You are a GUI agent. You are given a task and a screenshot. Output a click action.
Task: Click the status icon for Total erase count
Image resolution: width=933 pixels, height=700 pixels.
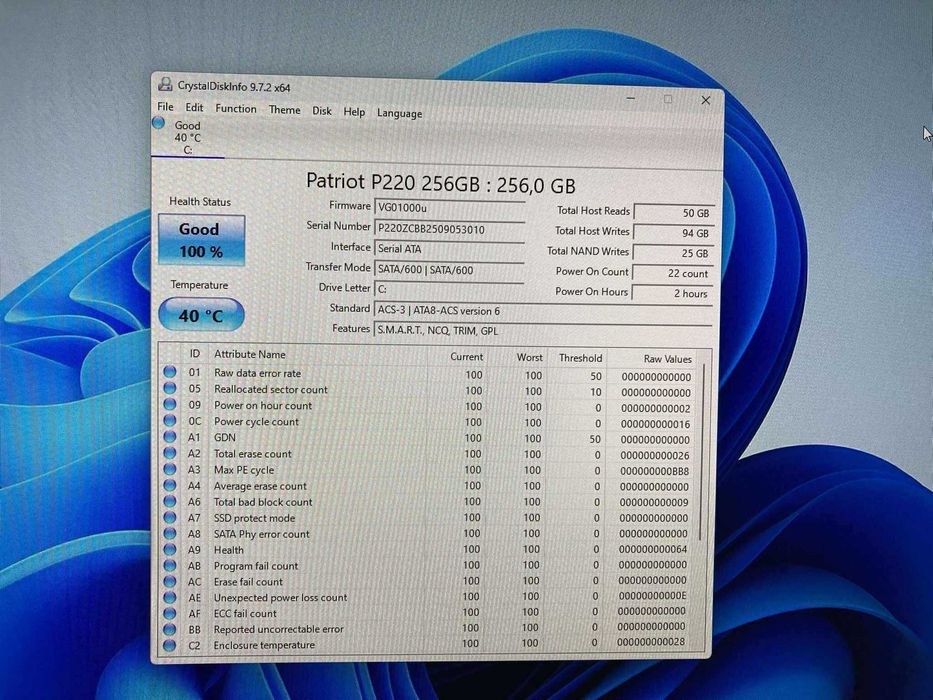pyautogui.click(x=170, y=452)
